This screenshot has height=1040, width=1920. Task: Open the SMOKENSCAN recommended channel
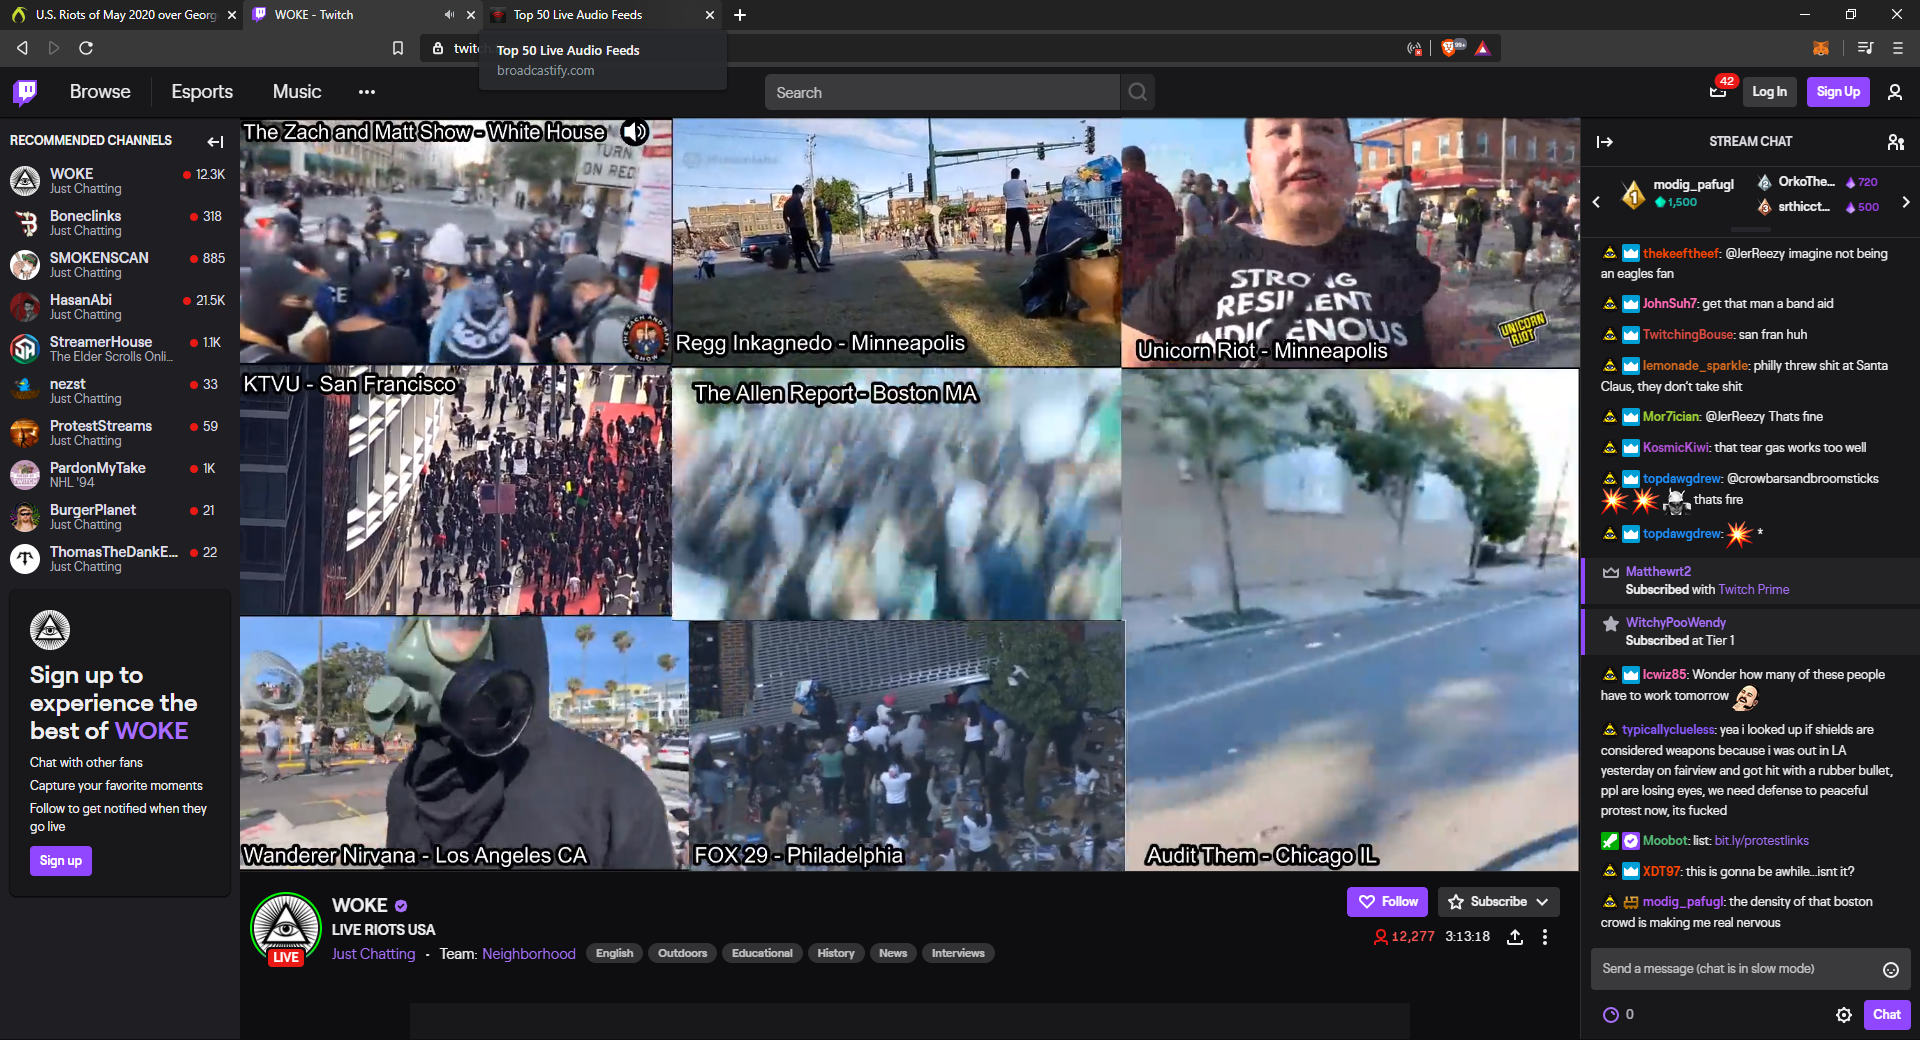point(119,265)
